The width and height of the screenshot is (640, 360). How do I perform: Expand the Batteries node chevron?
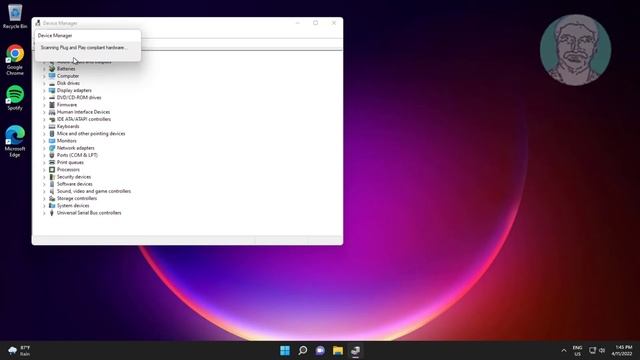44,69
